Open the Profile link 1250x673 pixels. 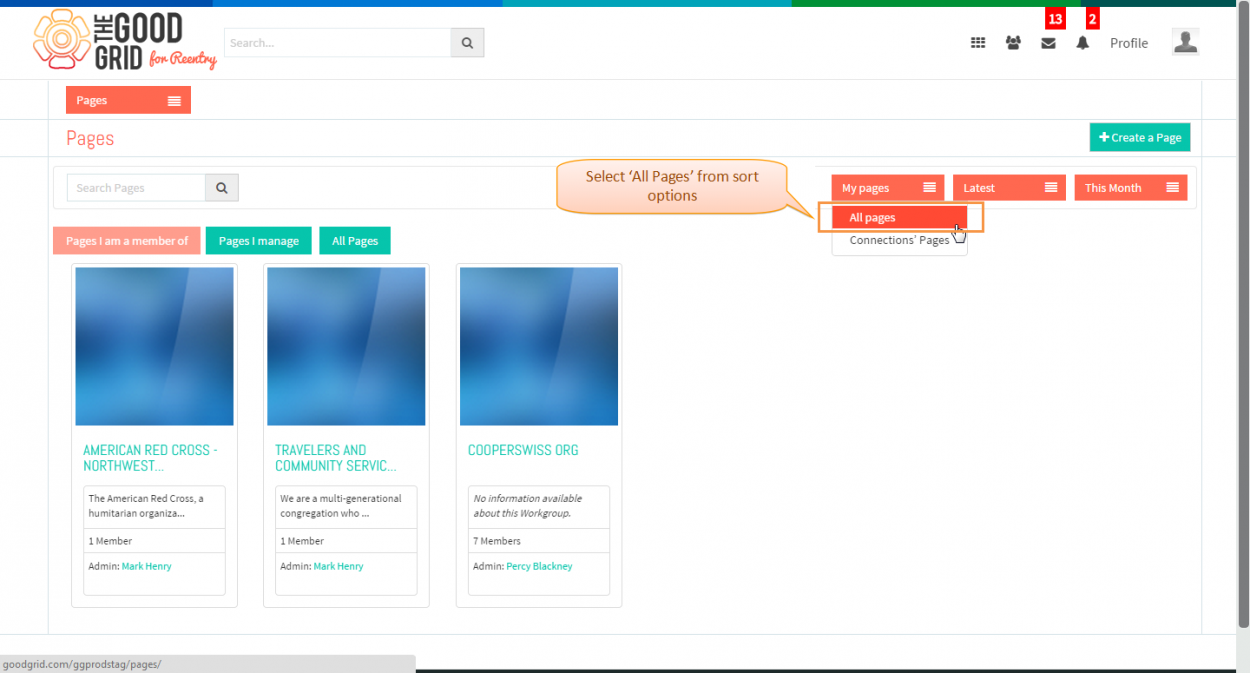click(1129, 43)
